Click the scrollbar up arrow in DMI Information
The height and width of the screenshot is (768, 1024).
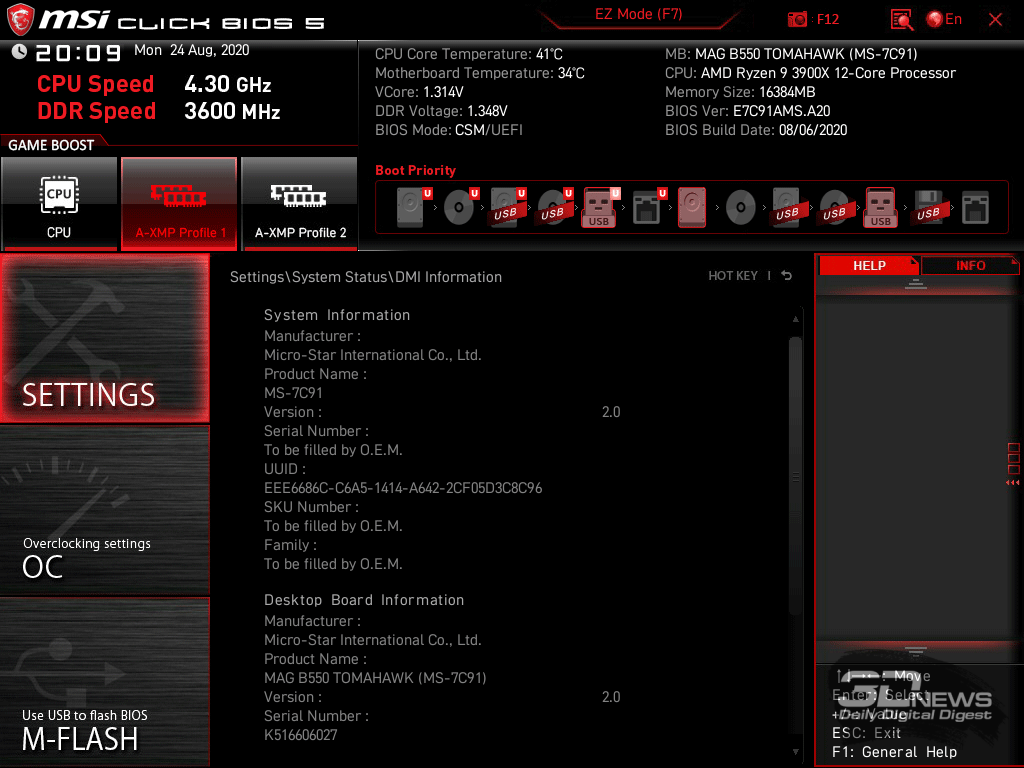(x=795, y=319)
